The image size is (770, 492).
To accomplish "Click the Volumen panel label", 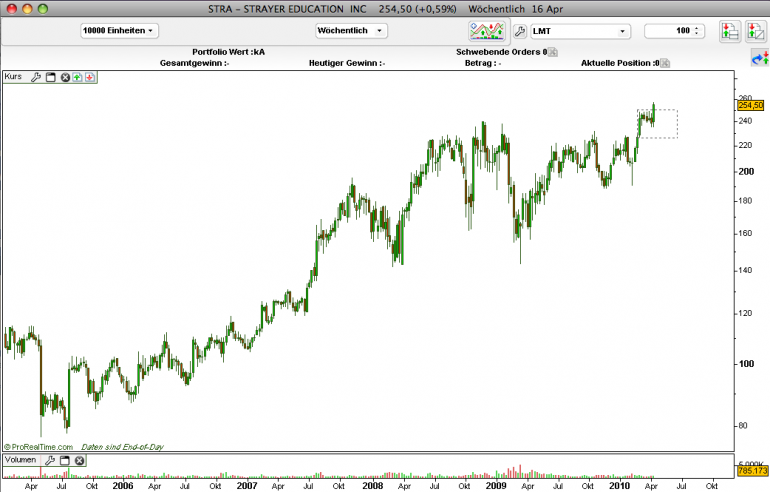I will tap(20, 460).
